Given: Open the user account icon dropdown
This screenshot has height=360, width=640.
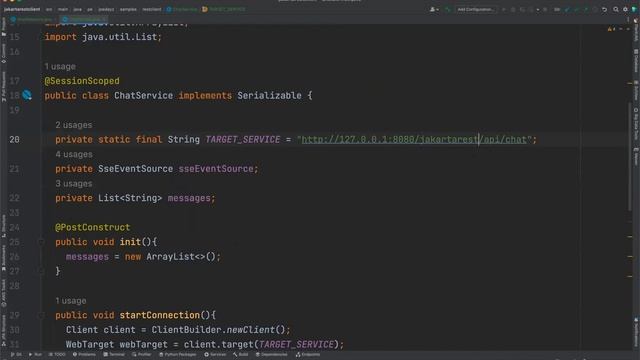Looking at the screenshot, I should tap(434, 9).
